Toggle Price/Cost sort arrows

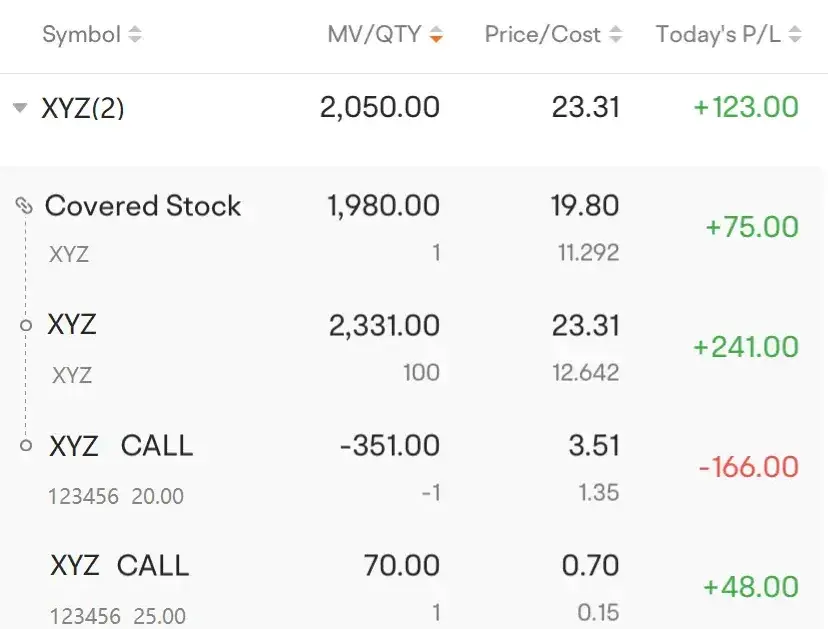pos(615,35)
